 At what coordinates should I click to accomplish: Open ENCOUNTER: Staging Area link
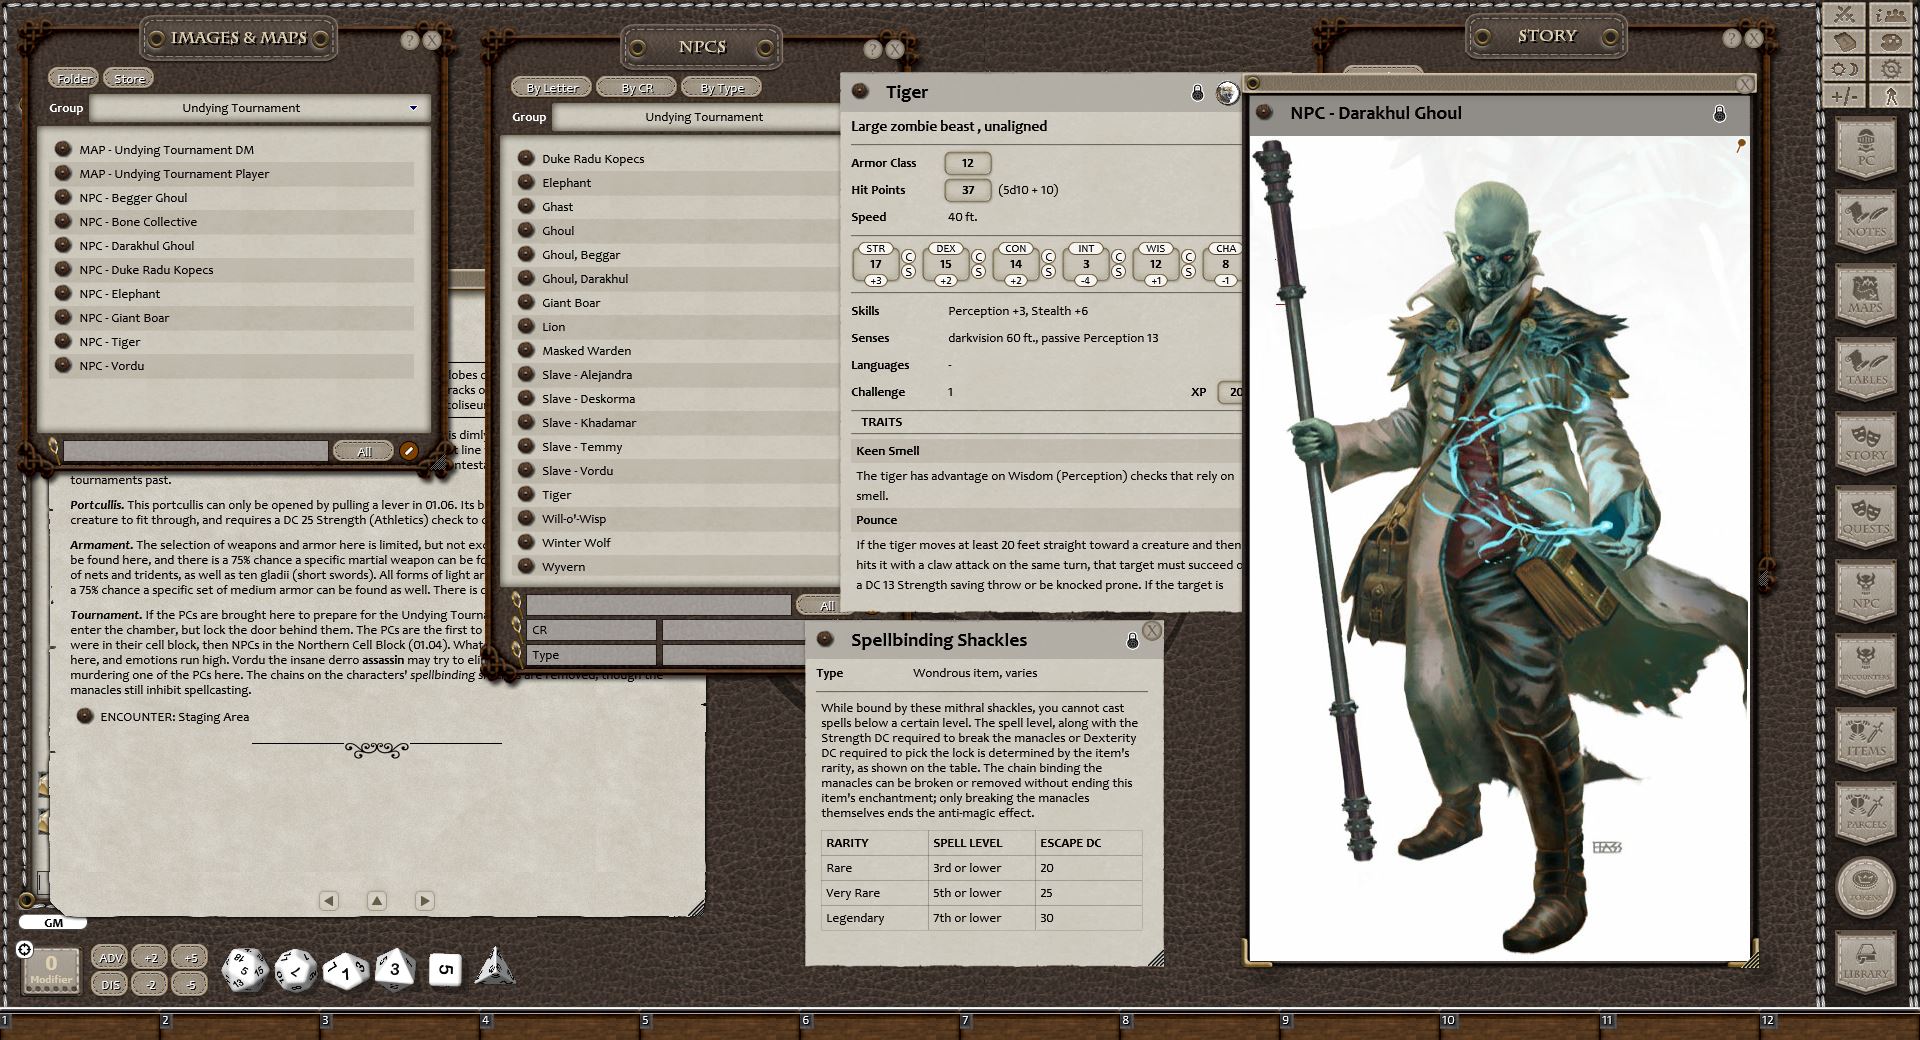tap(174, 717)
